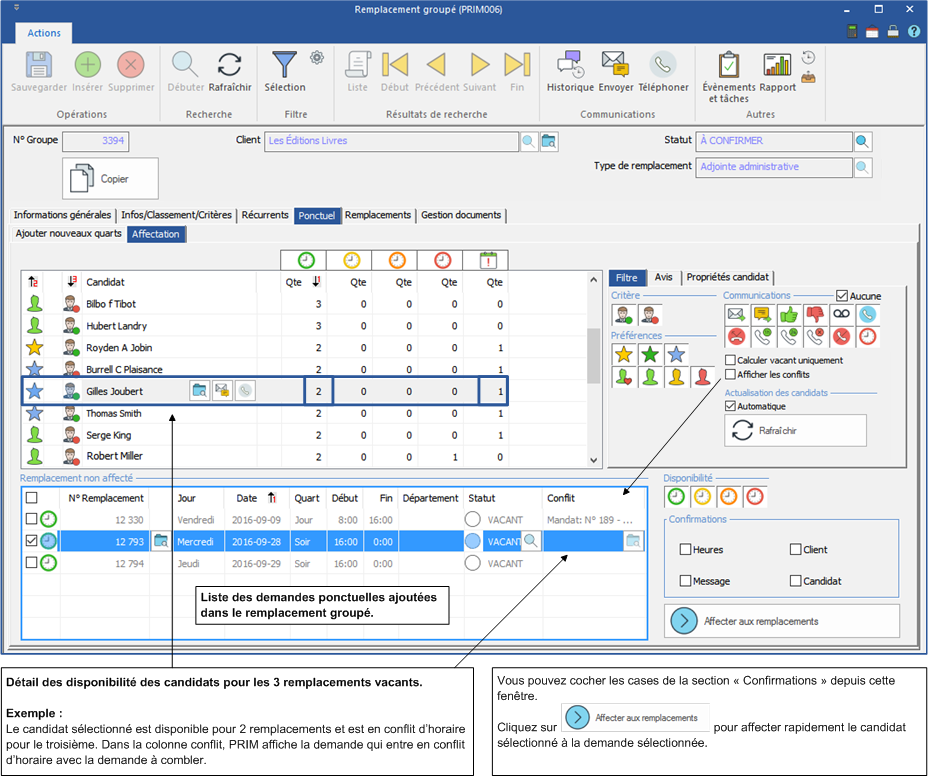Open Évènements et tâches
Image resolution: width=928 pixels, height=776 pixels.
click(729, 65)
